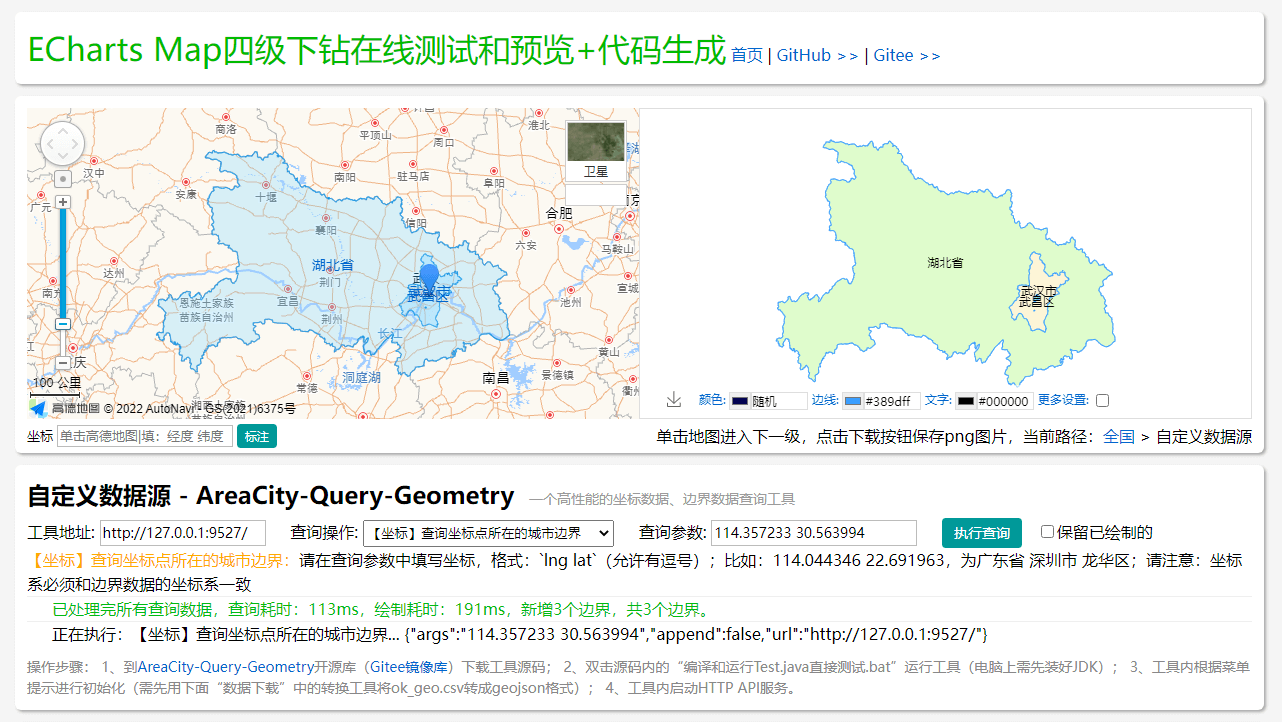This screenshot has width=1282, height=722.
Task: Click the #389dff border color field
Action: coord(892,401)
